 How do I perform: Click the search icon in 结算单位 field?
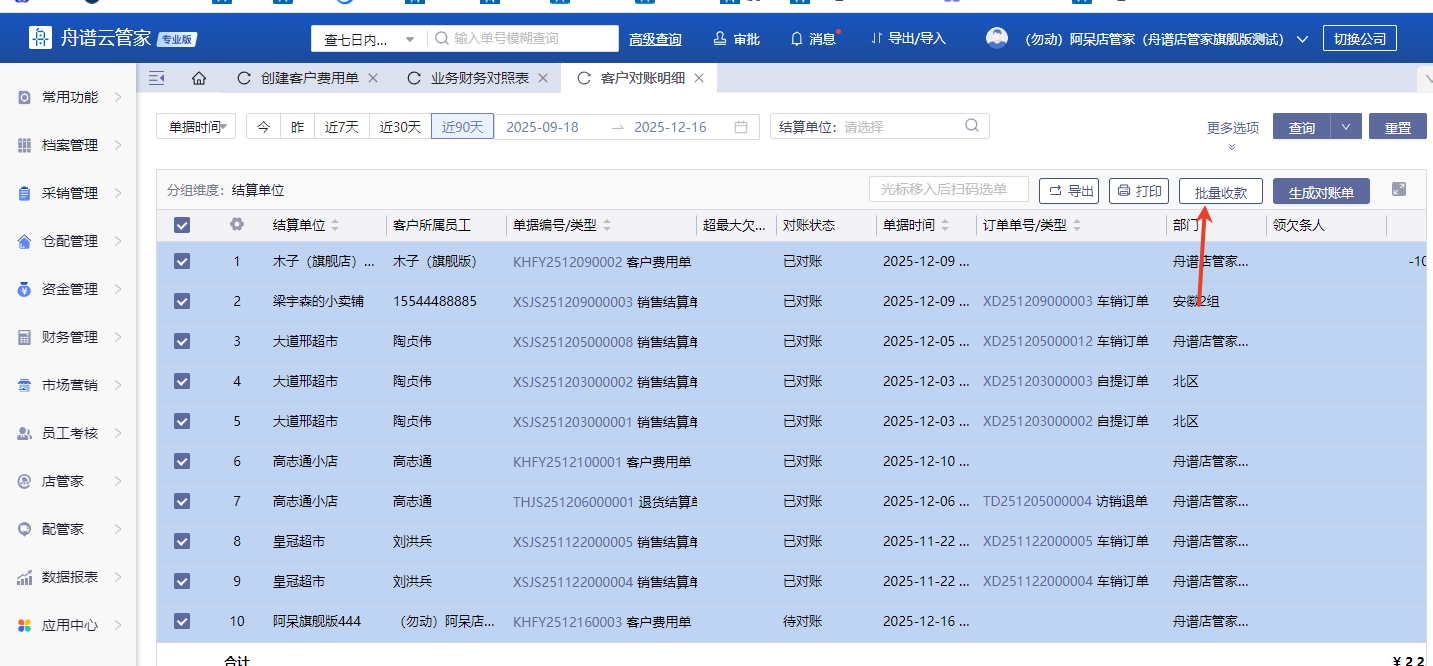[x=972, y=126]
